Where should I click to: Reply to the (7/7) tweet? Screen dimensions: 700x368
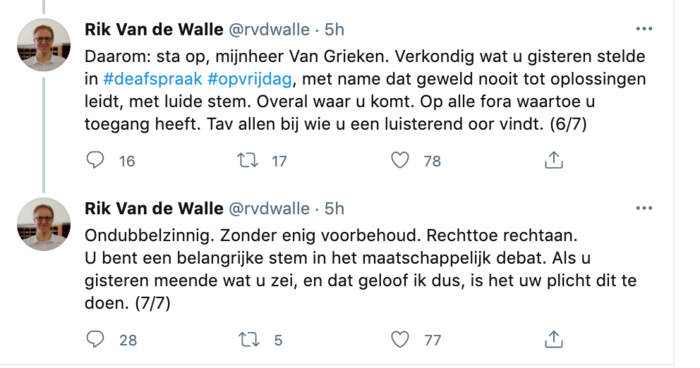point(95,339)
